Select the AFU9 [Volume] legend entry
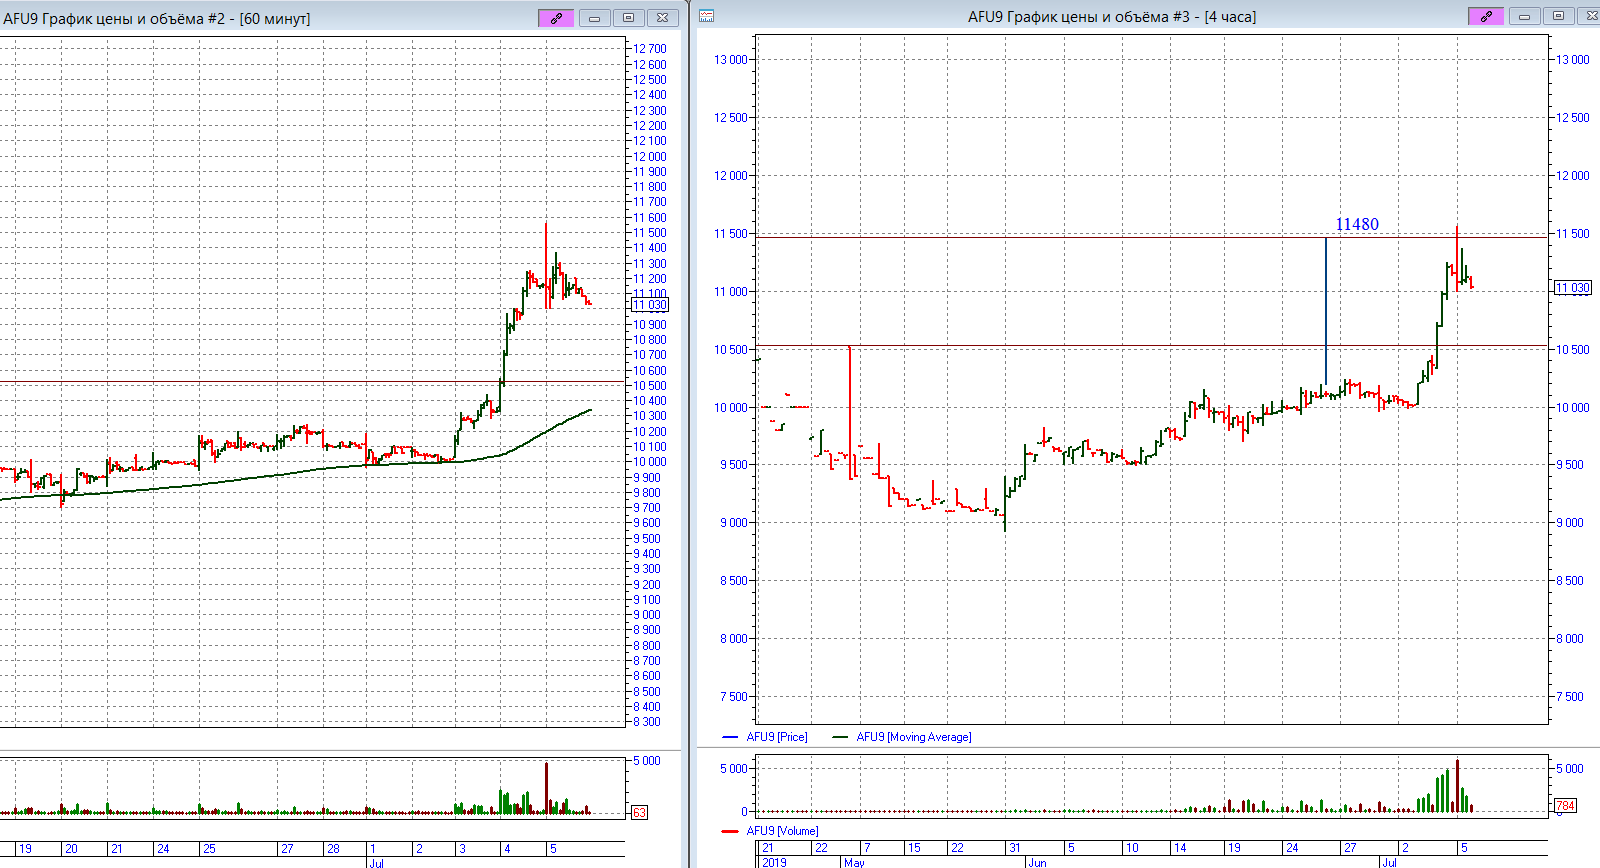The height and width of the screenshot is (868, 1600). [781, 831]
